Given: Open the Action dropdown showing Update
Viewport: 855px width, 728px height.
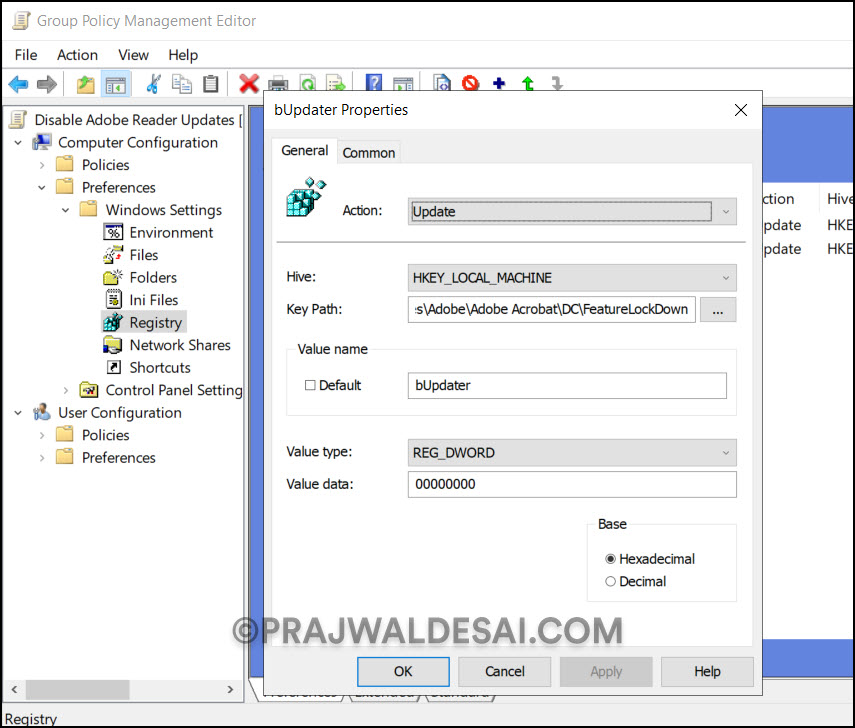Looking at the screenshot, I should click(x=572, y=212).
